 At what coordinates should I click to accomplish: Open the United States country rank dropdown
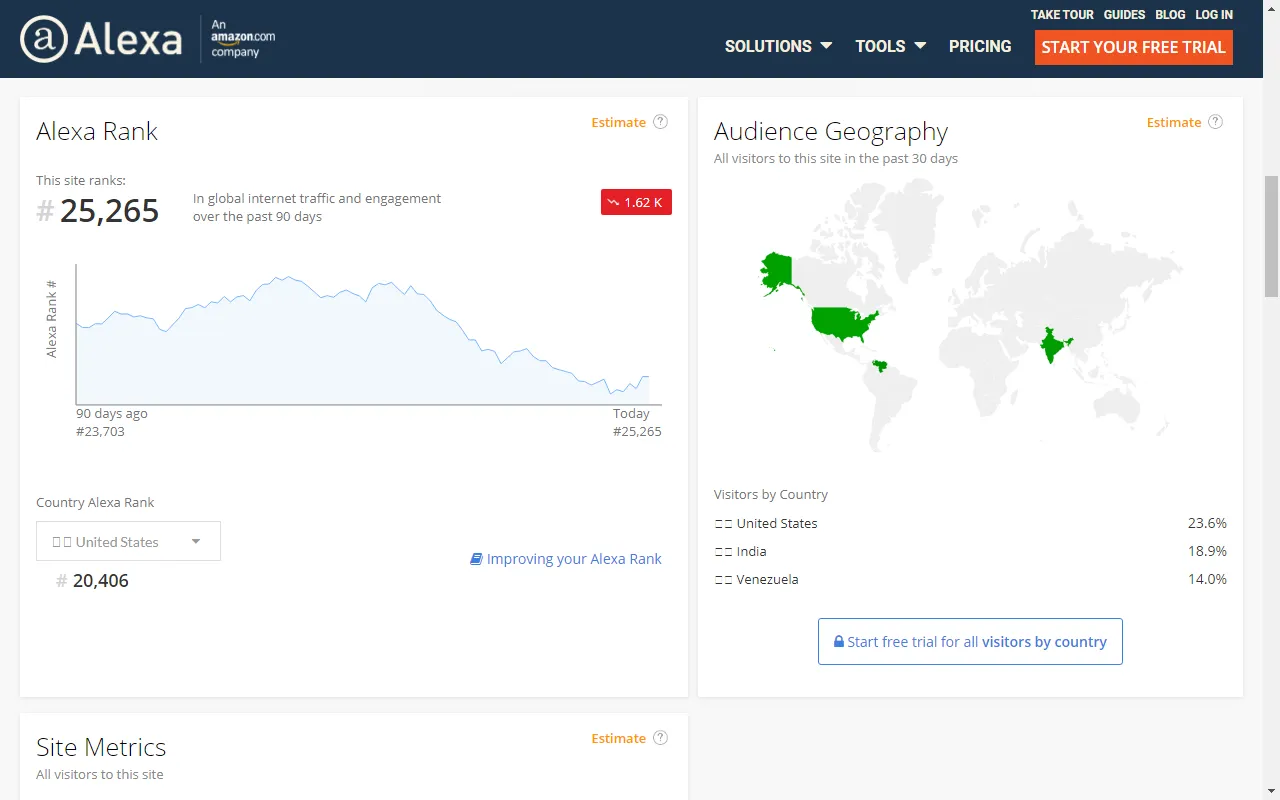[128, 541]
